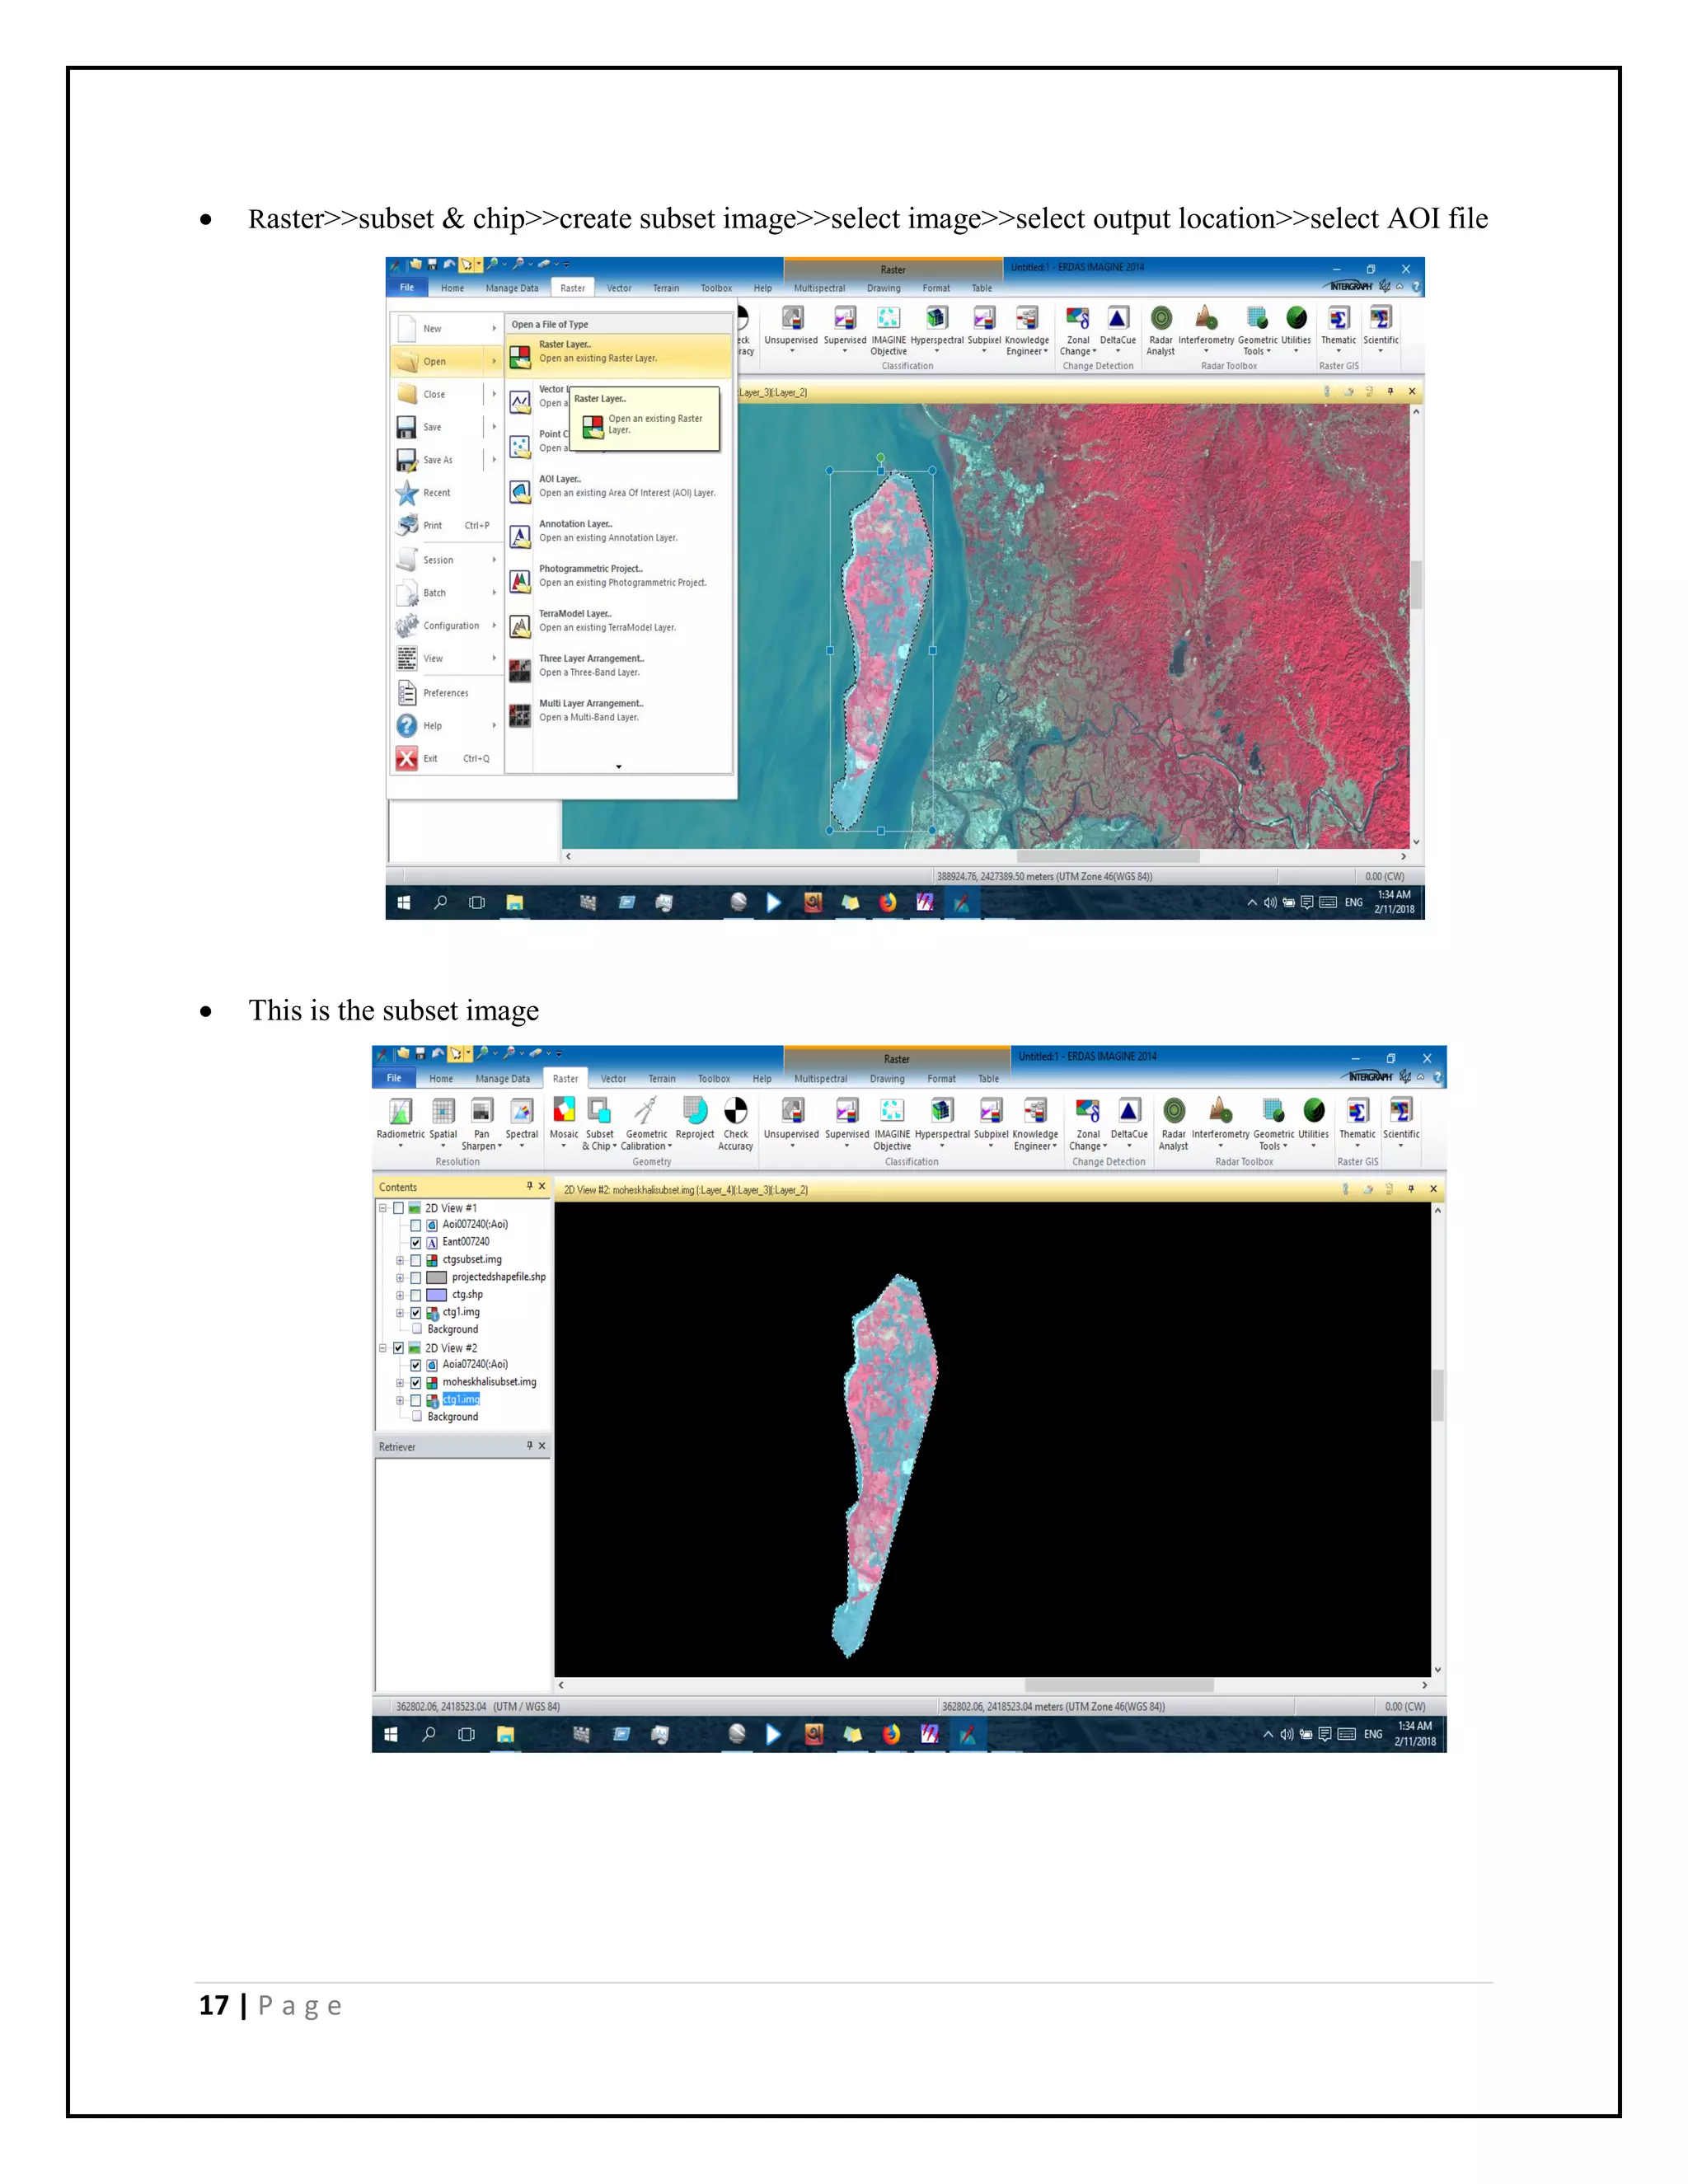The image size is (1688, 2184).
Task: Open the Terrain tab in the lower window
Action: point(661,1079)
